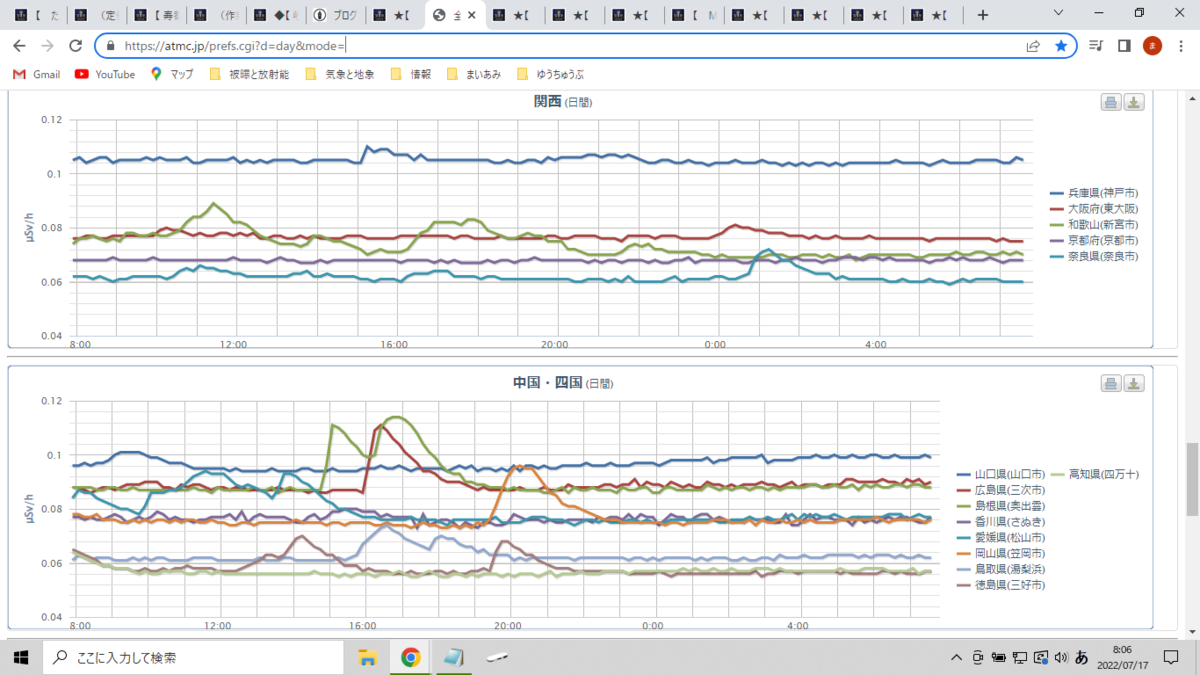Click the 岡山県(笠岡市) orange legend swatch
The height and width of the screenshot is (675, 1200).
tap(965, 553)
